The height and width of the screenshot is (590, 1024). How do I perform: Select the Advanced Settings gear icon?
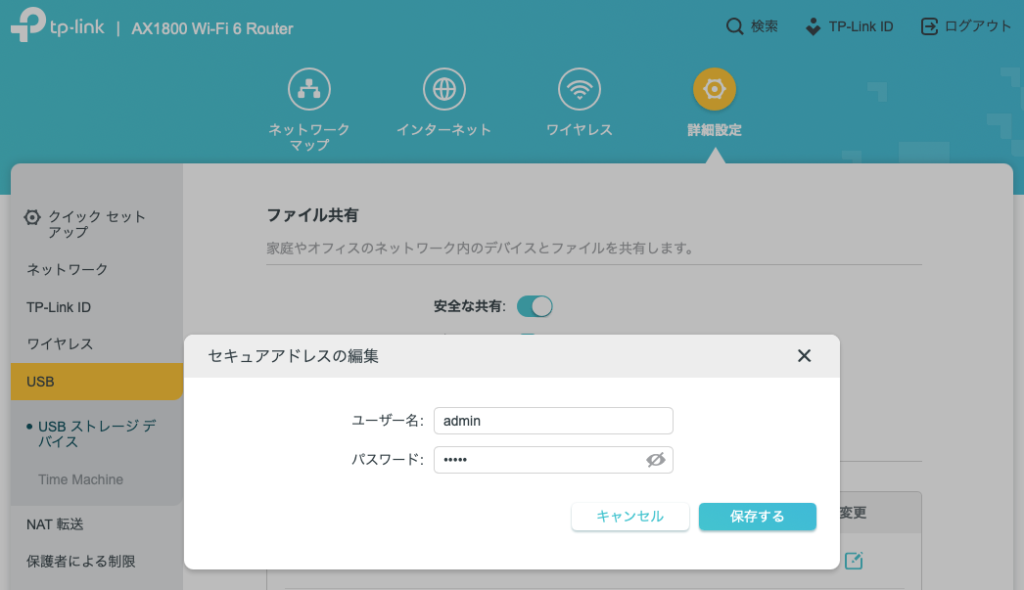pos(714,90)
